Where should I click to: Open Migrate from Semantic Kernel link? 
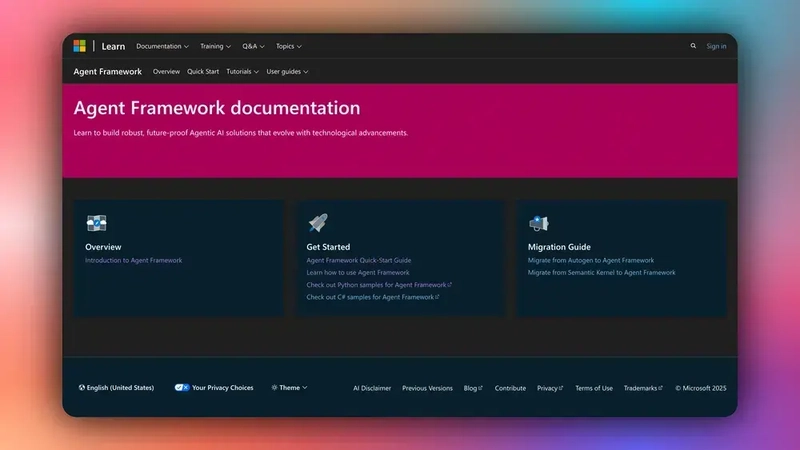pyautogui.click(x=602, y=272)
